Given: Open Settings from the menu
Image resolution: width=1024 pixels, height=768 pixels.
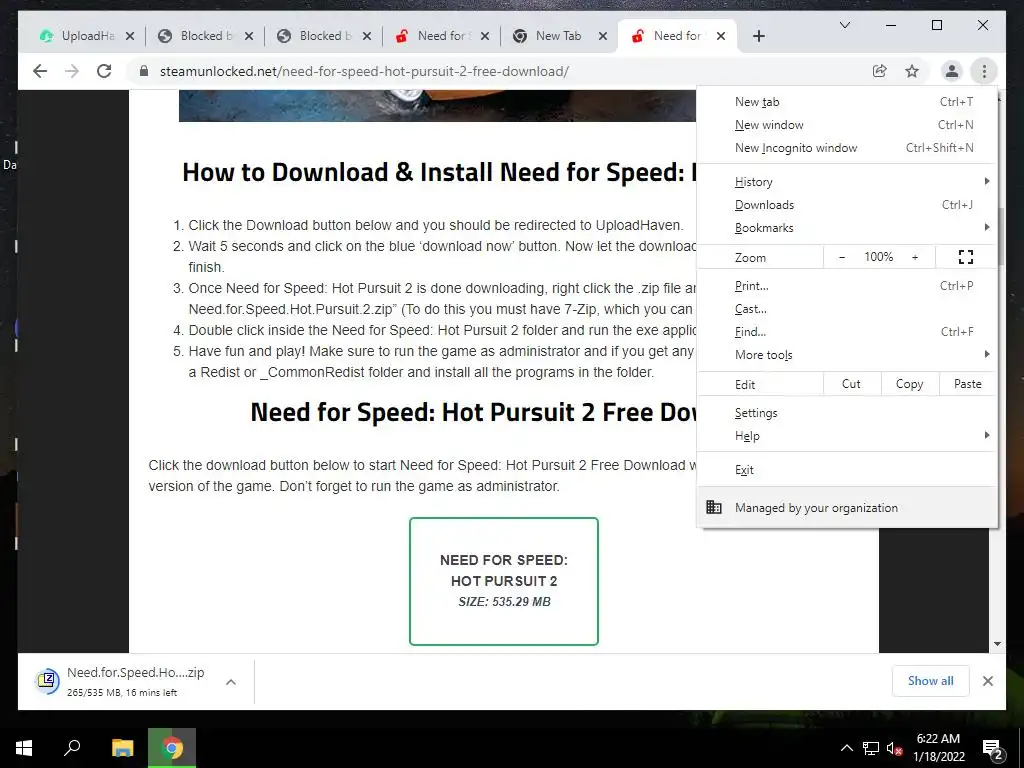Looking at the screenshot, I should [x=847, y=413].
